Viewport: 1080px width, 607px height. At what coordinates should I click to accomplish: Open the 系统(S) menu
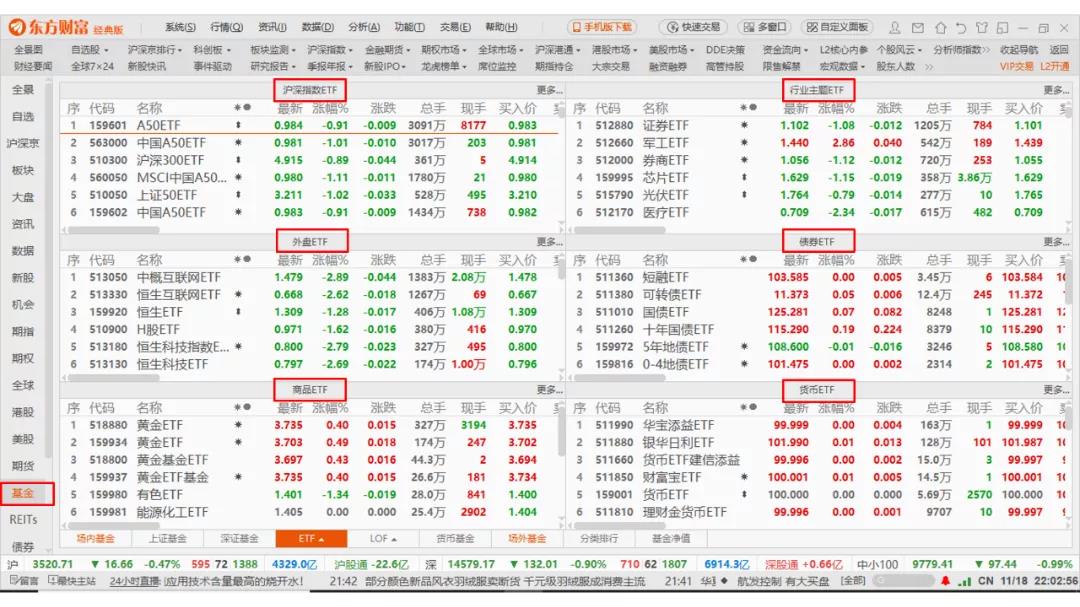[180, 28]
